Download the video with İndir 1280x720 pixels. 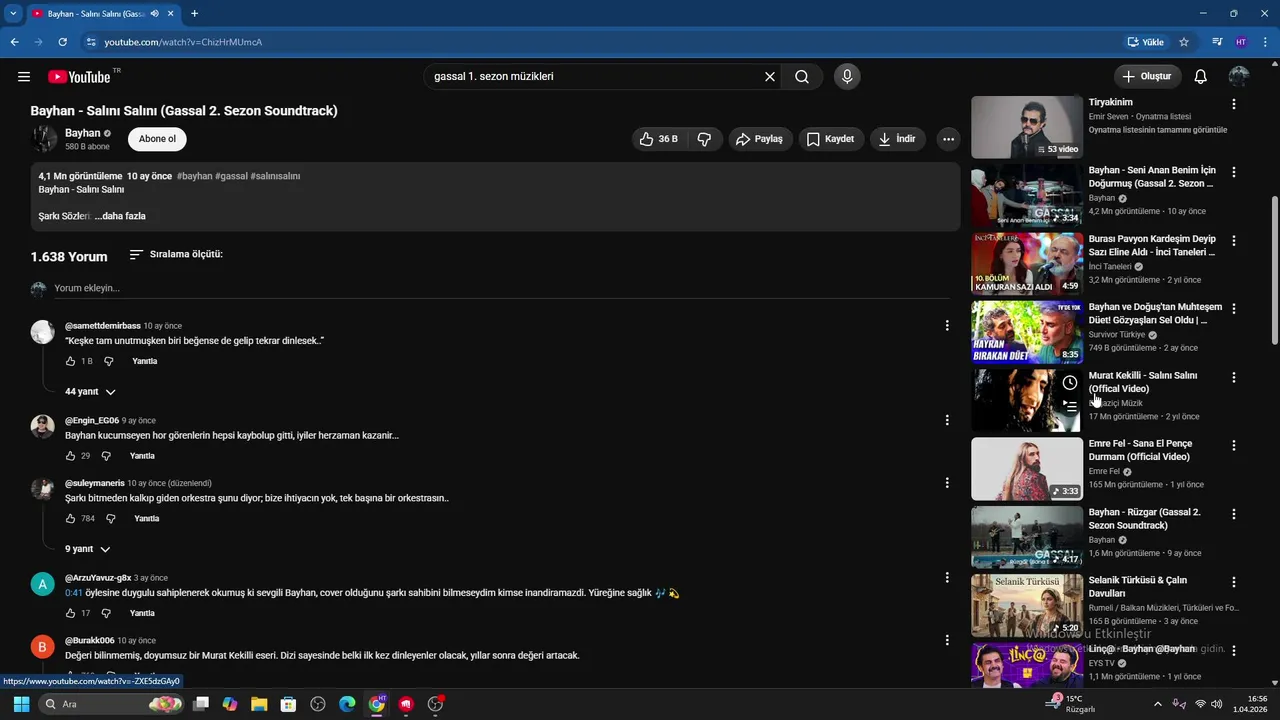coord(897,139)
